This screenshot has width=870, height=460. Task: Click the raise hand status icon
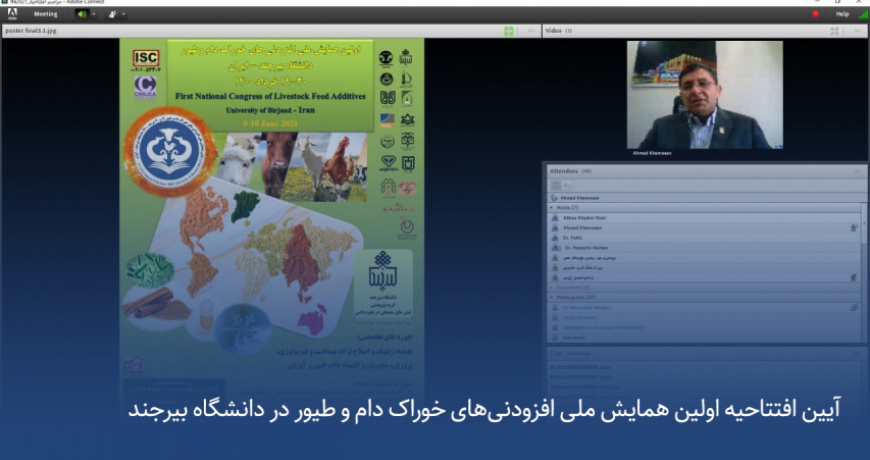pyautogui.click(x=113, y=14)
